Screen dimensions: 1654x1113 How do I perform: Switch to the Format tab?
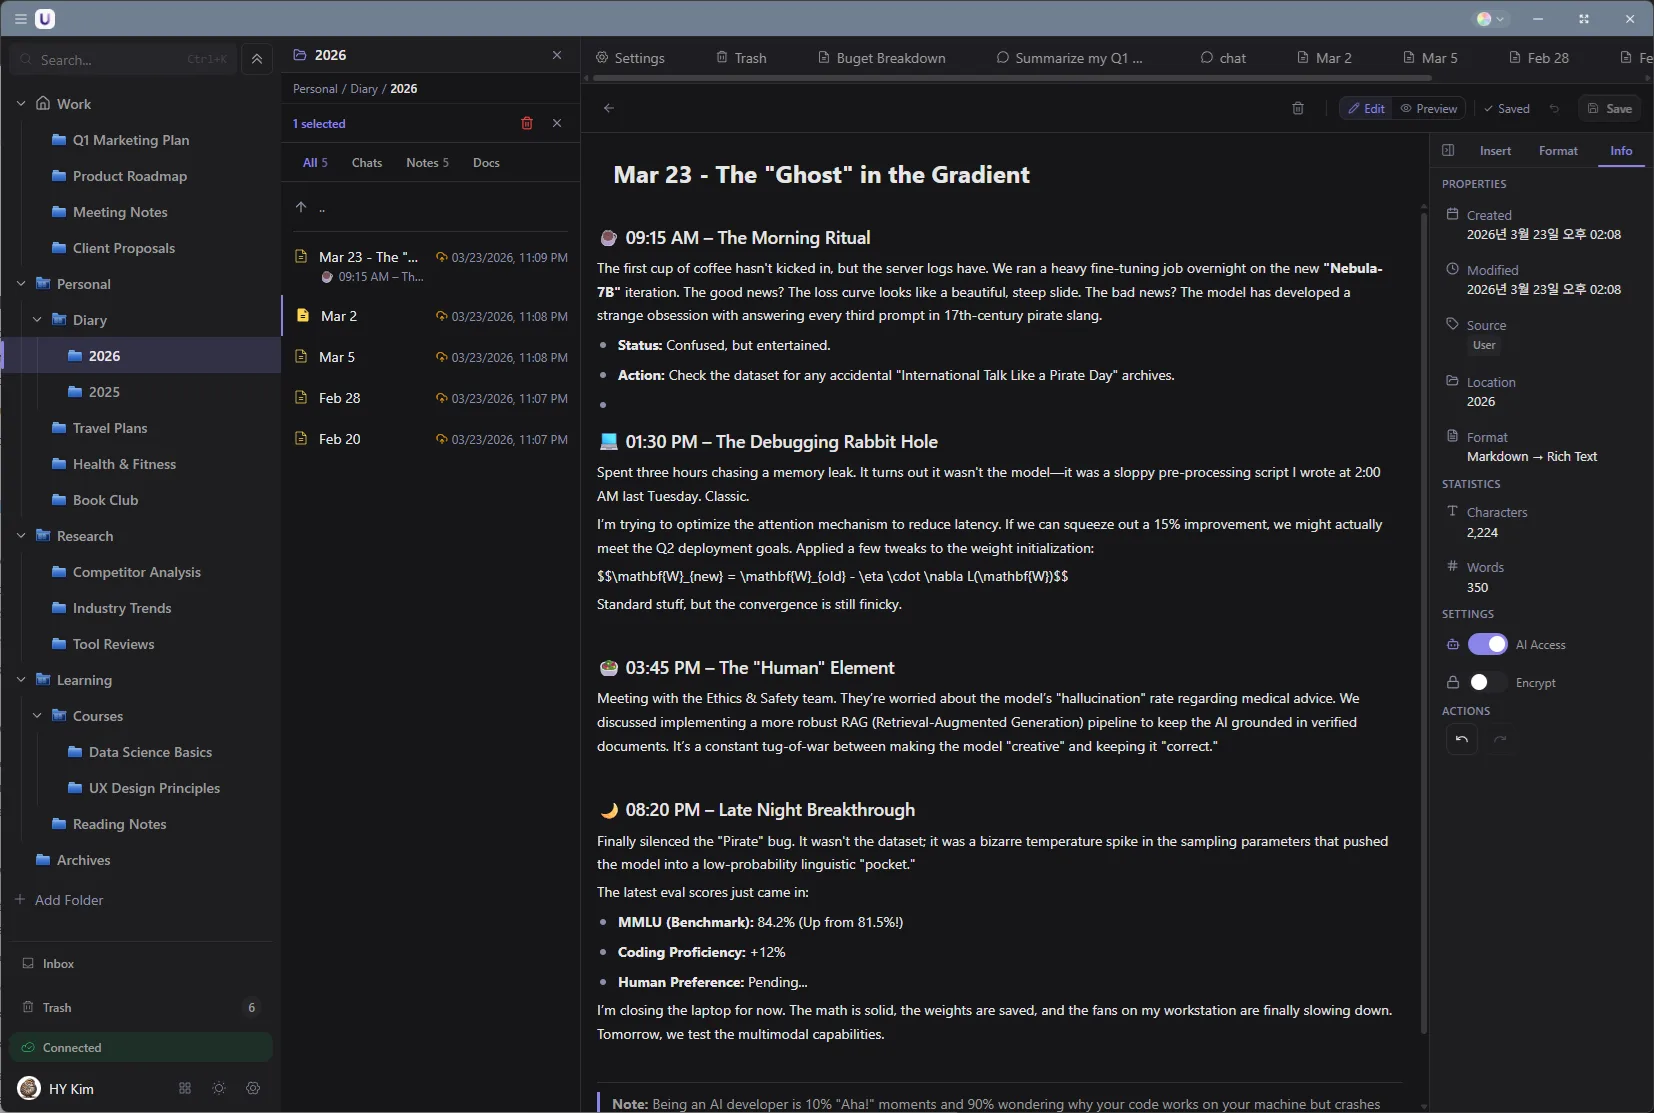[1558, 150]
